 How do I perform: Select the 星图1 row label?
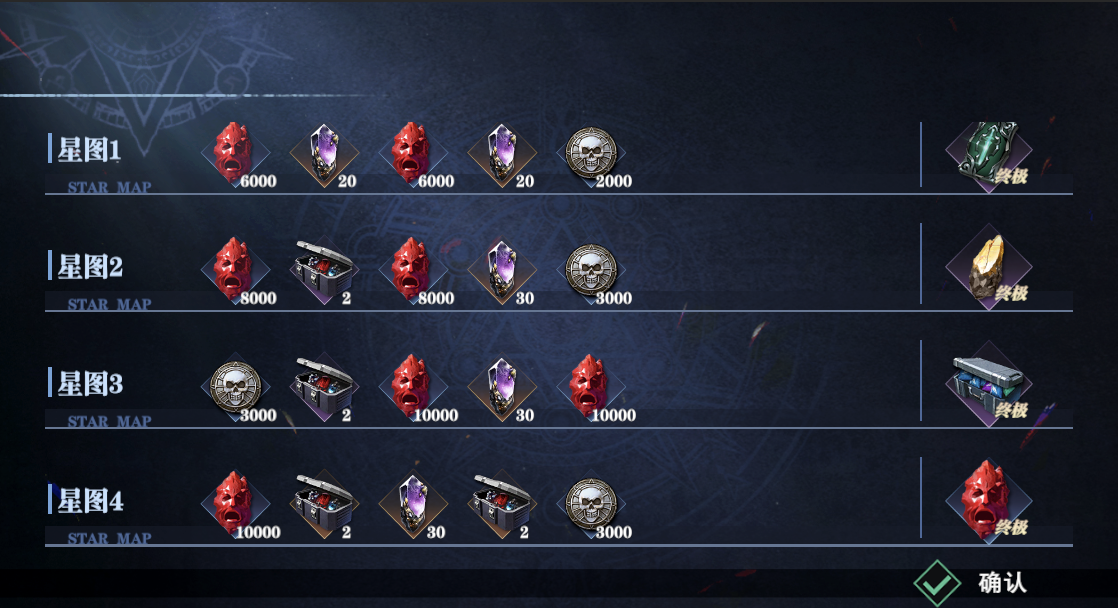tap(89, 150)
